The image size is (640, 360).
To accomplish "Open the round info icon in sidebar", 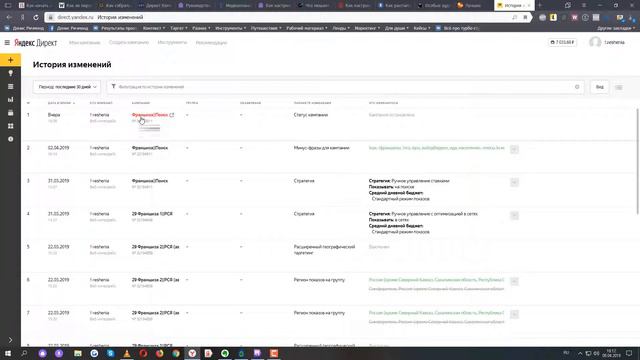I will (11, 139).
